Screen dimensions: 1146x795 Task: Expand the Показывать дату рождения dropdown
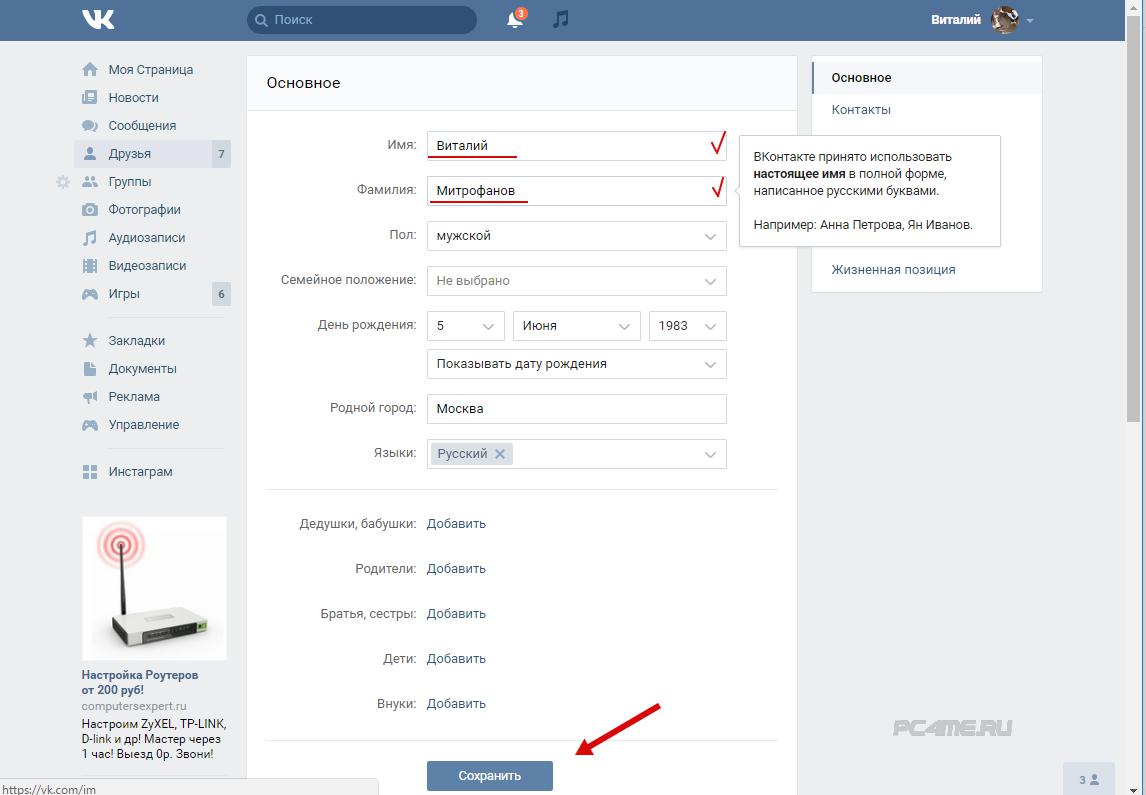click(x=577, y=364)
